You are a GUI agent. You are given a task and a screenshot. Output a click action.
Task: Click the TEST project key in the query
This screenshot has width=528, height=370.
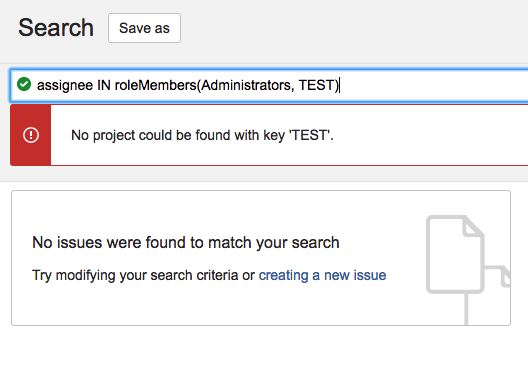[316, 85]
